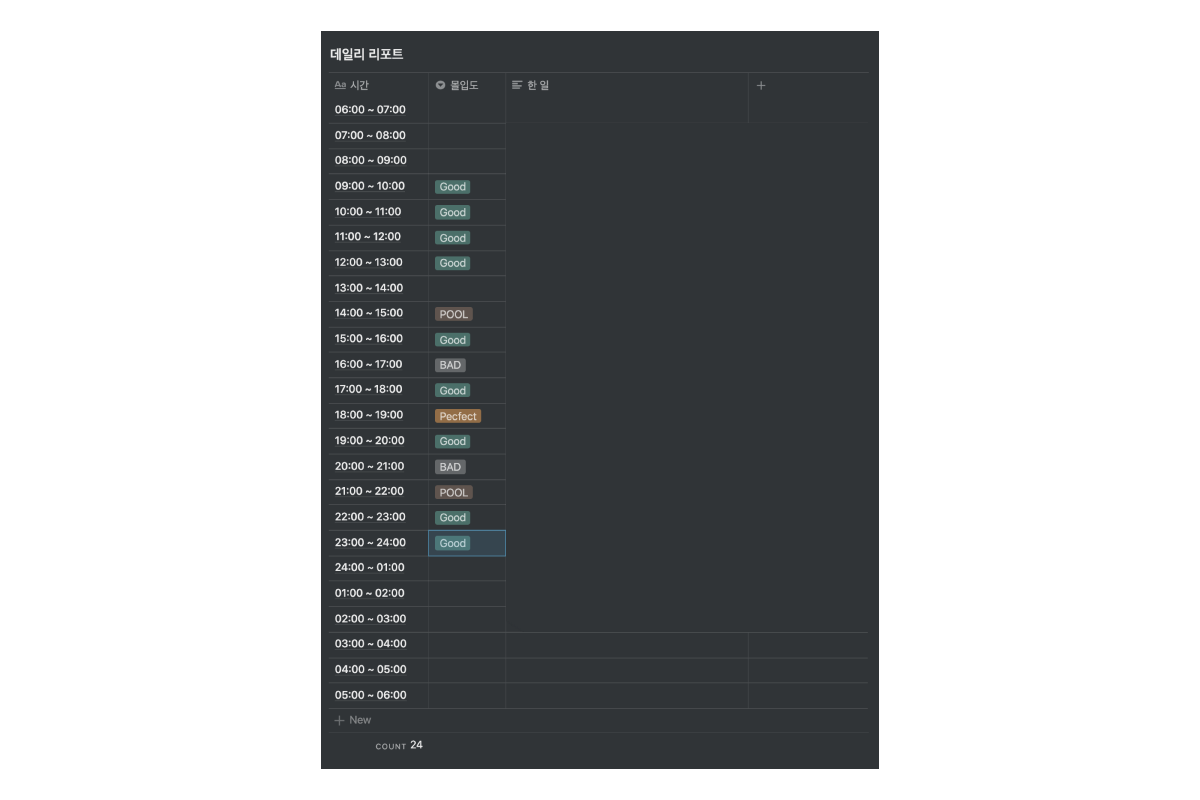The height and width of the screenshot is (800, 1200).
Task: Click the text icon beside 한 일
Action: (x=517, y=86)
